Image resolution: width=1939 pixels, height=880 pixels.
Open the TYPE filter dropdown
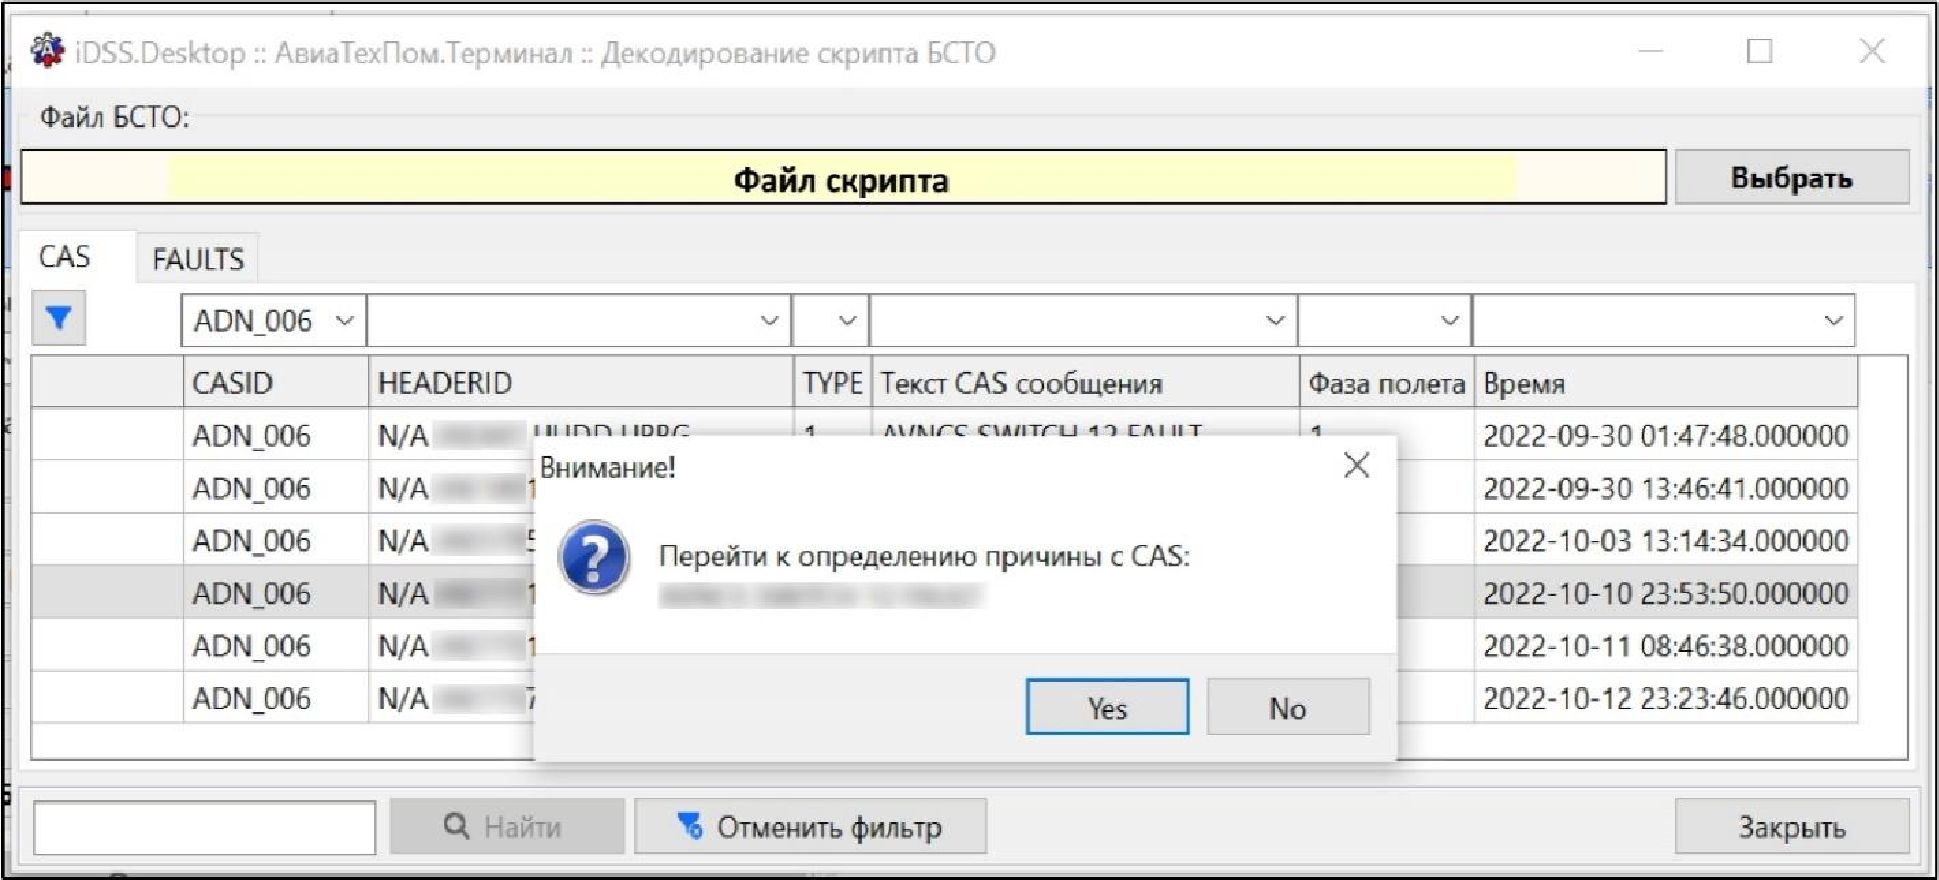(846, 321)
